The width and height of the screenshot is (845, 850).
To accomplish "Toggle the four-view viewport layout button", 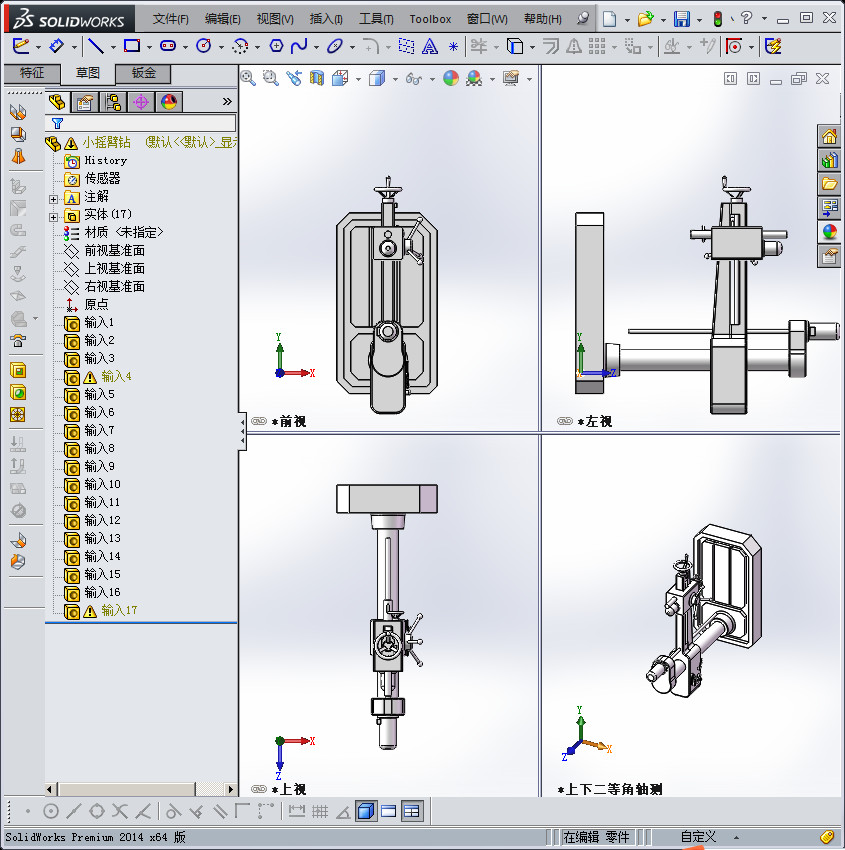I will 411,812.
